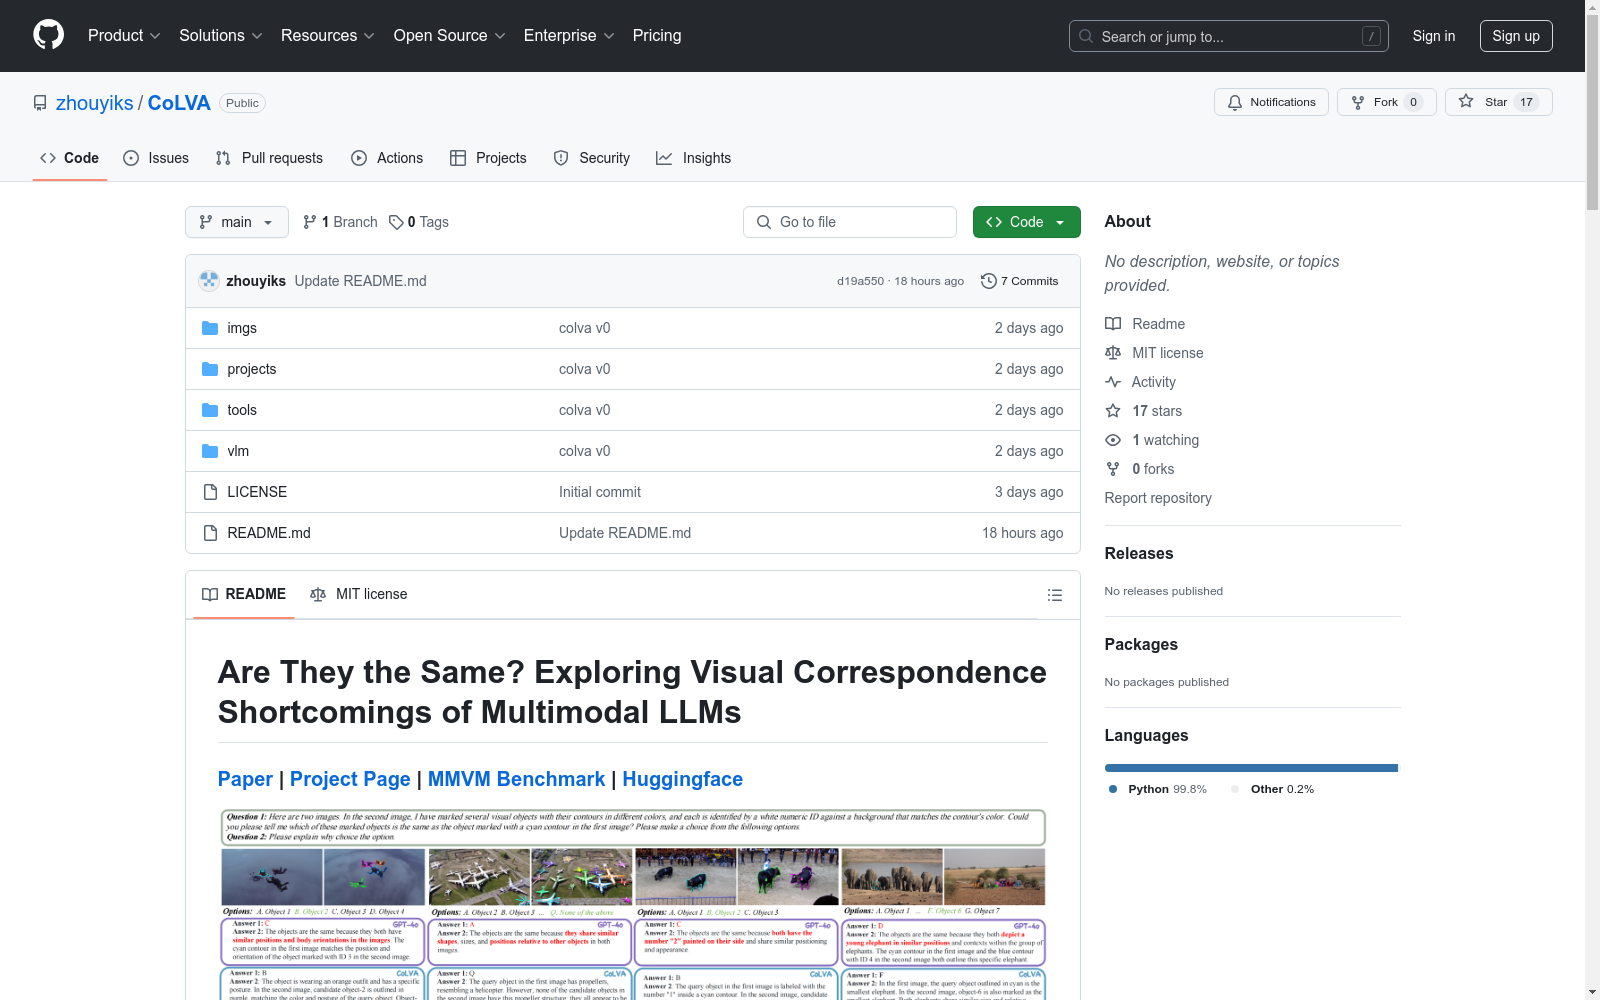Click the Go to file field

coord(850,222)
